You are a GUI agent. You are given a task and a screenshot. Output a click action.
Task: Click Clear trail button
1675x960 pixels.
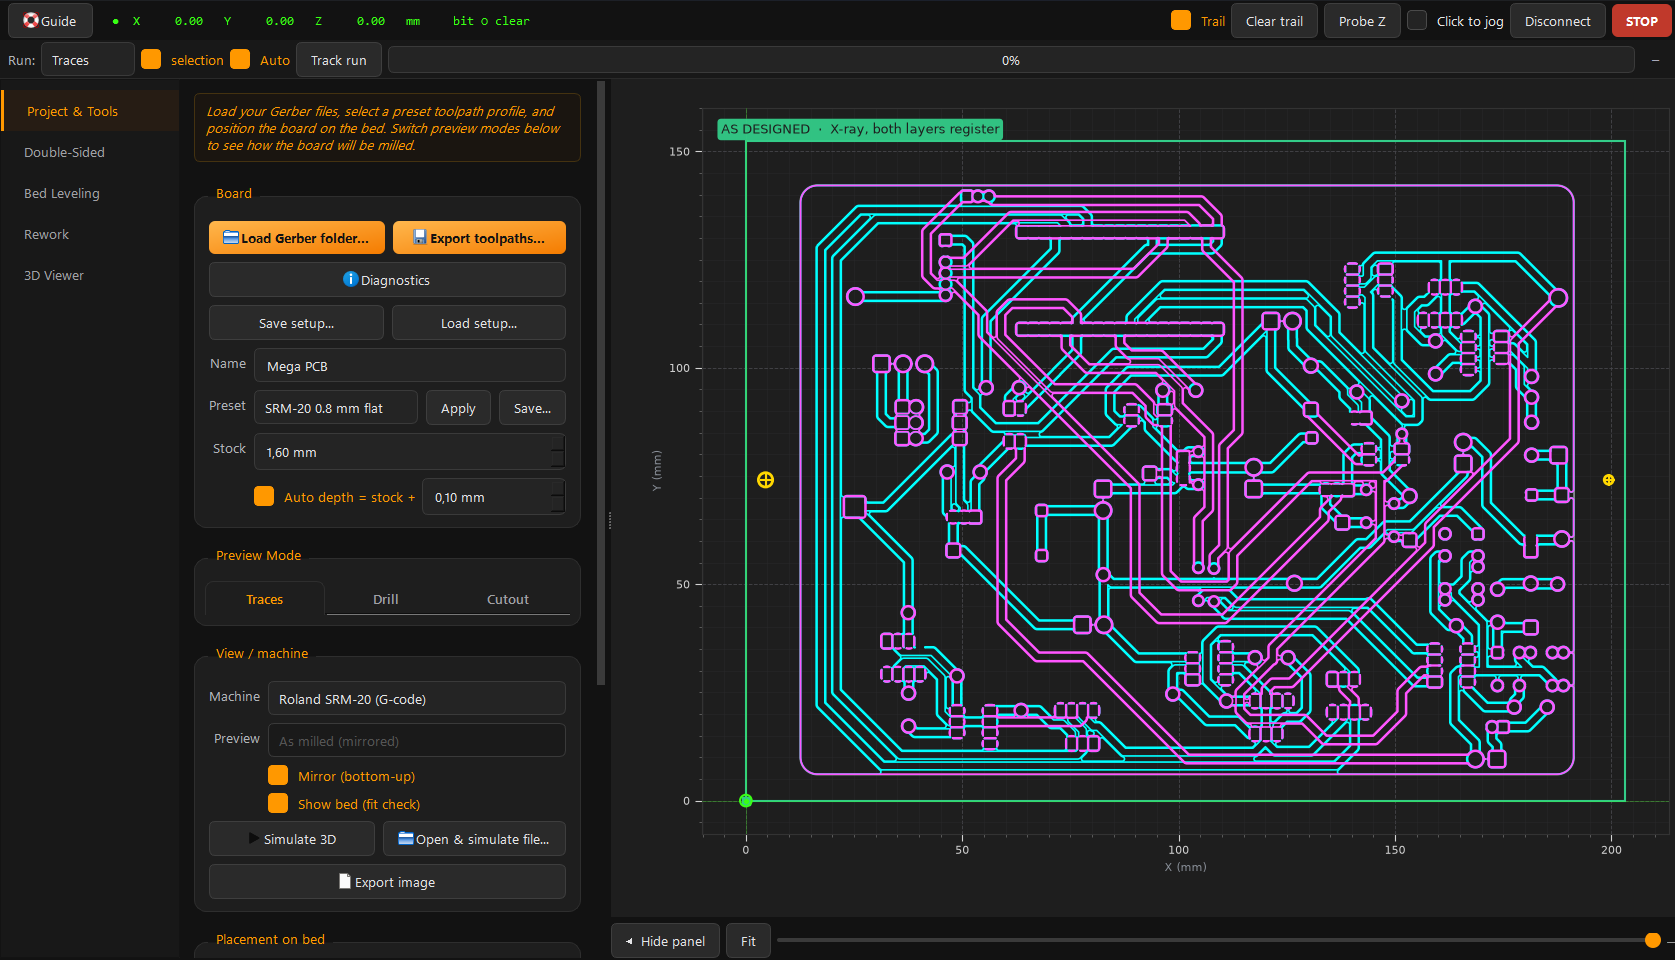pyautogui.click(x=1274, y=21)
